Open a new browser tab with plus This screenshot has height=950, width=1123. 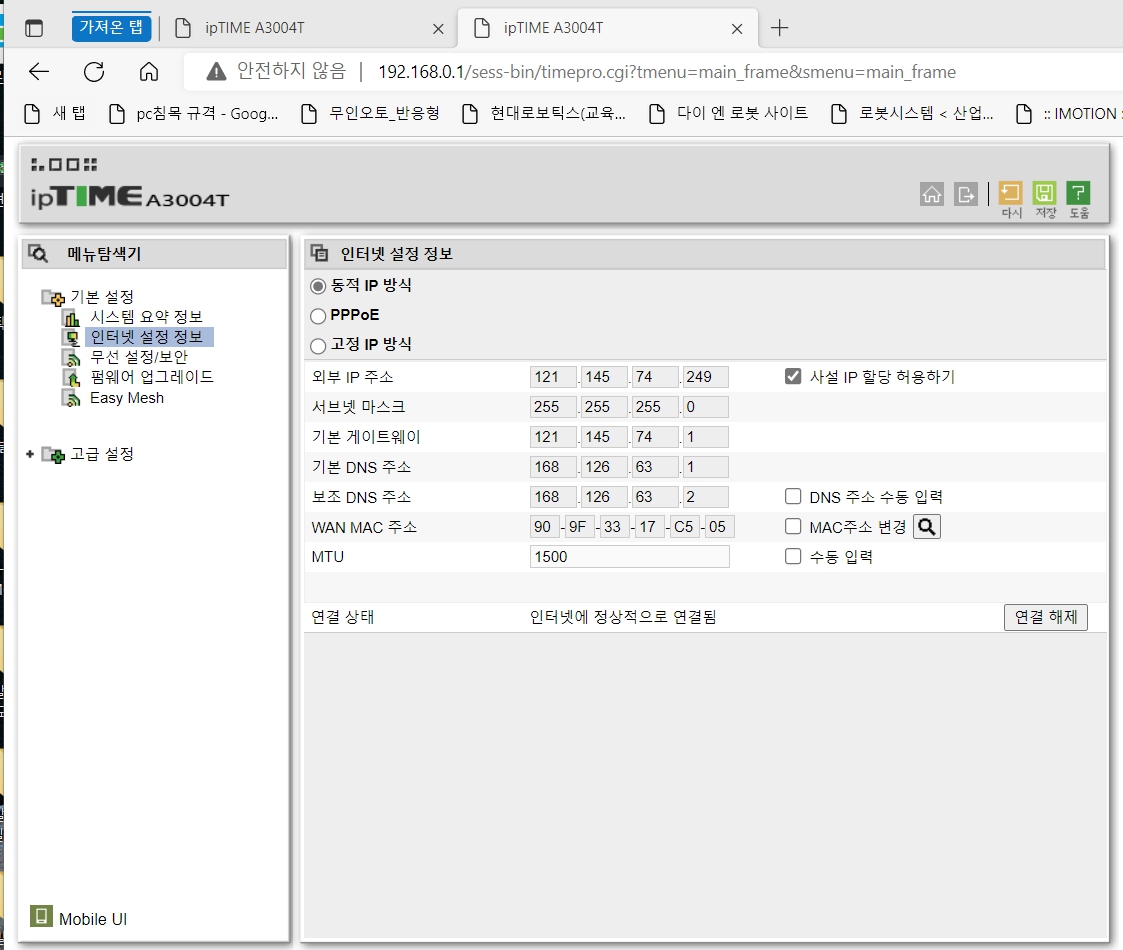point(779,28)
